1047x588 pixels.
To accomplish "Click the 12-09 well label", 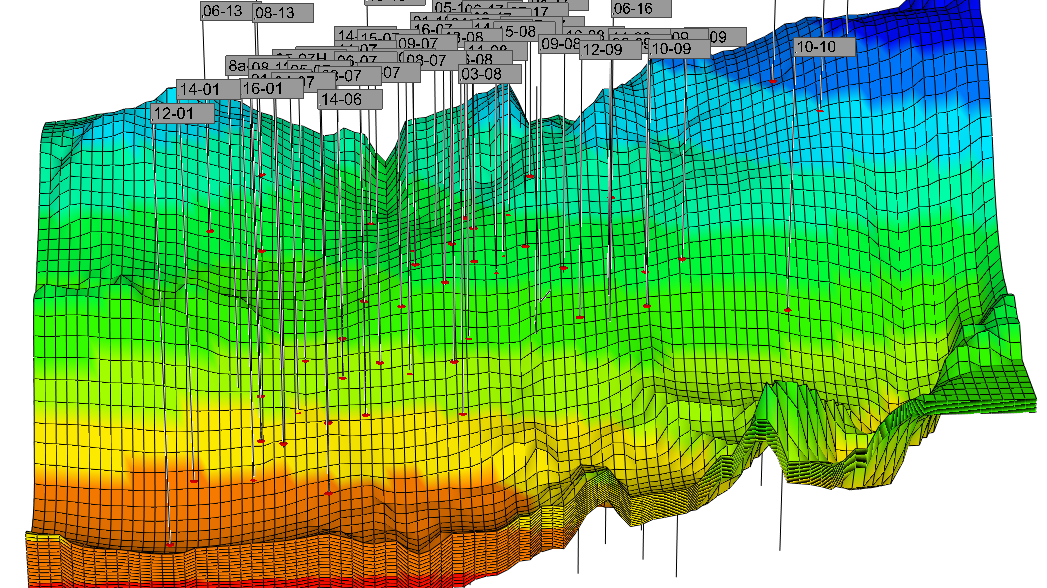I will point(610,49).
